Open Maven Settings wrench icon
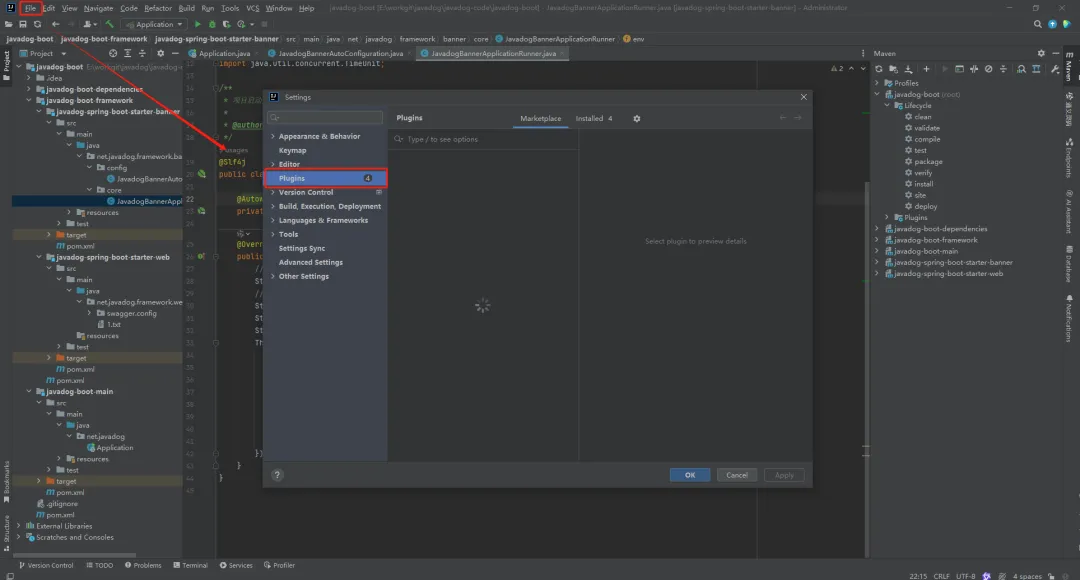1080x580 pixels. click(1055, 69)
